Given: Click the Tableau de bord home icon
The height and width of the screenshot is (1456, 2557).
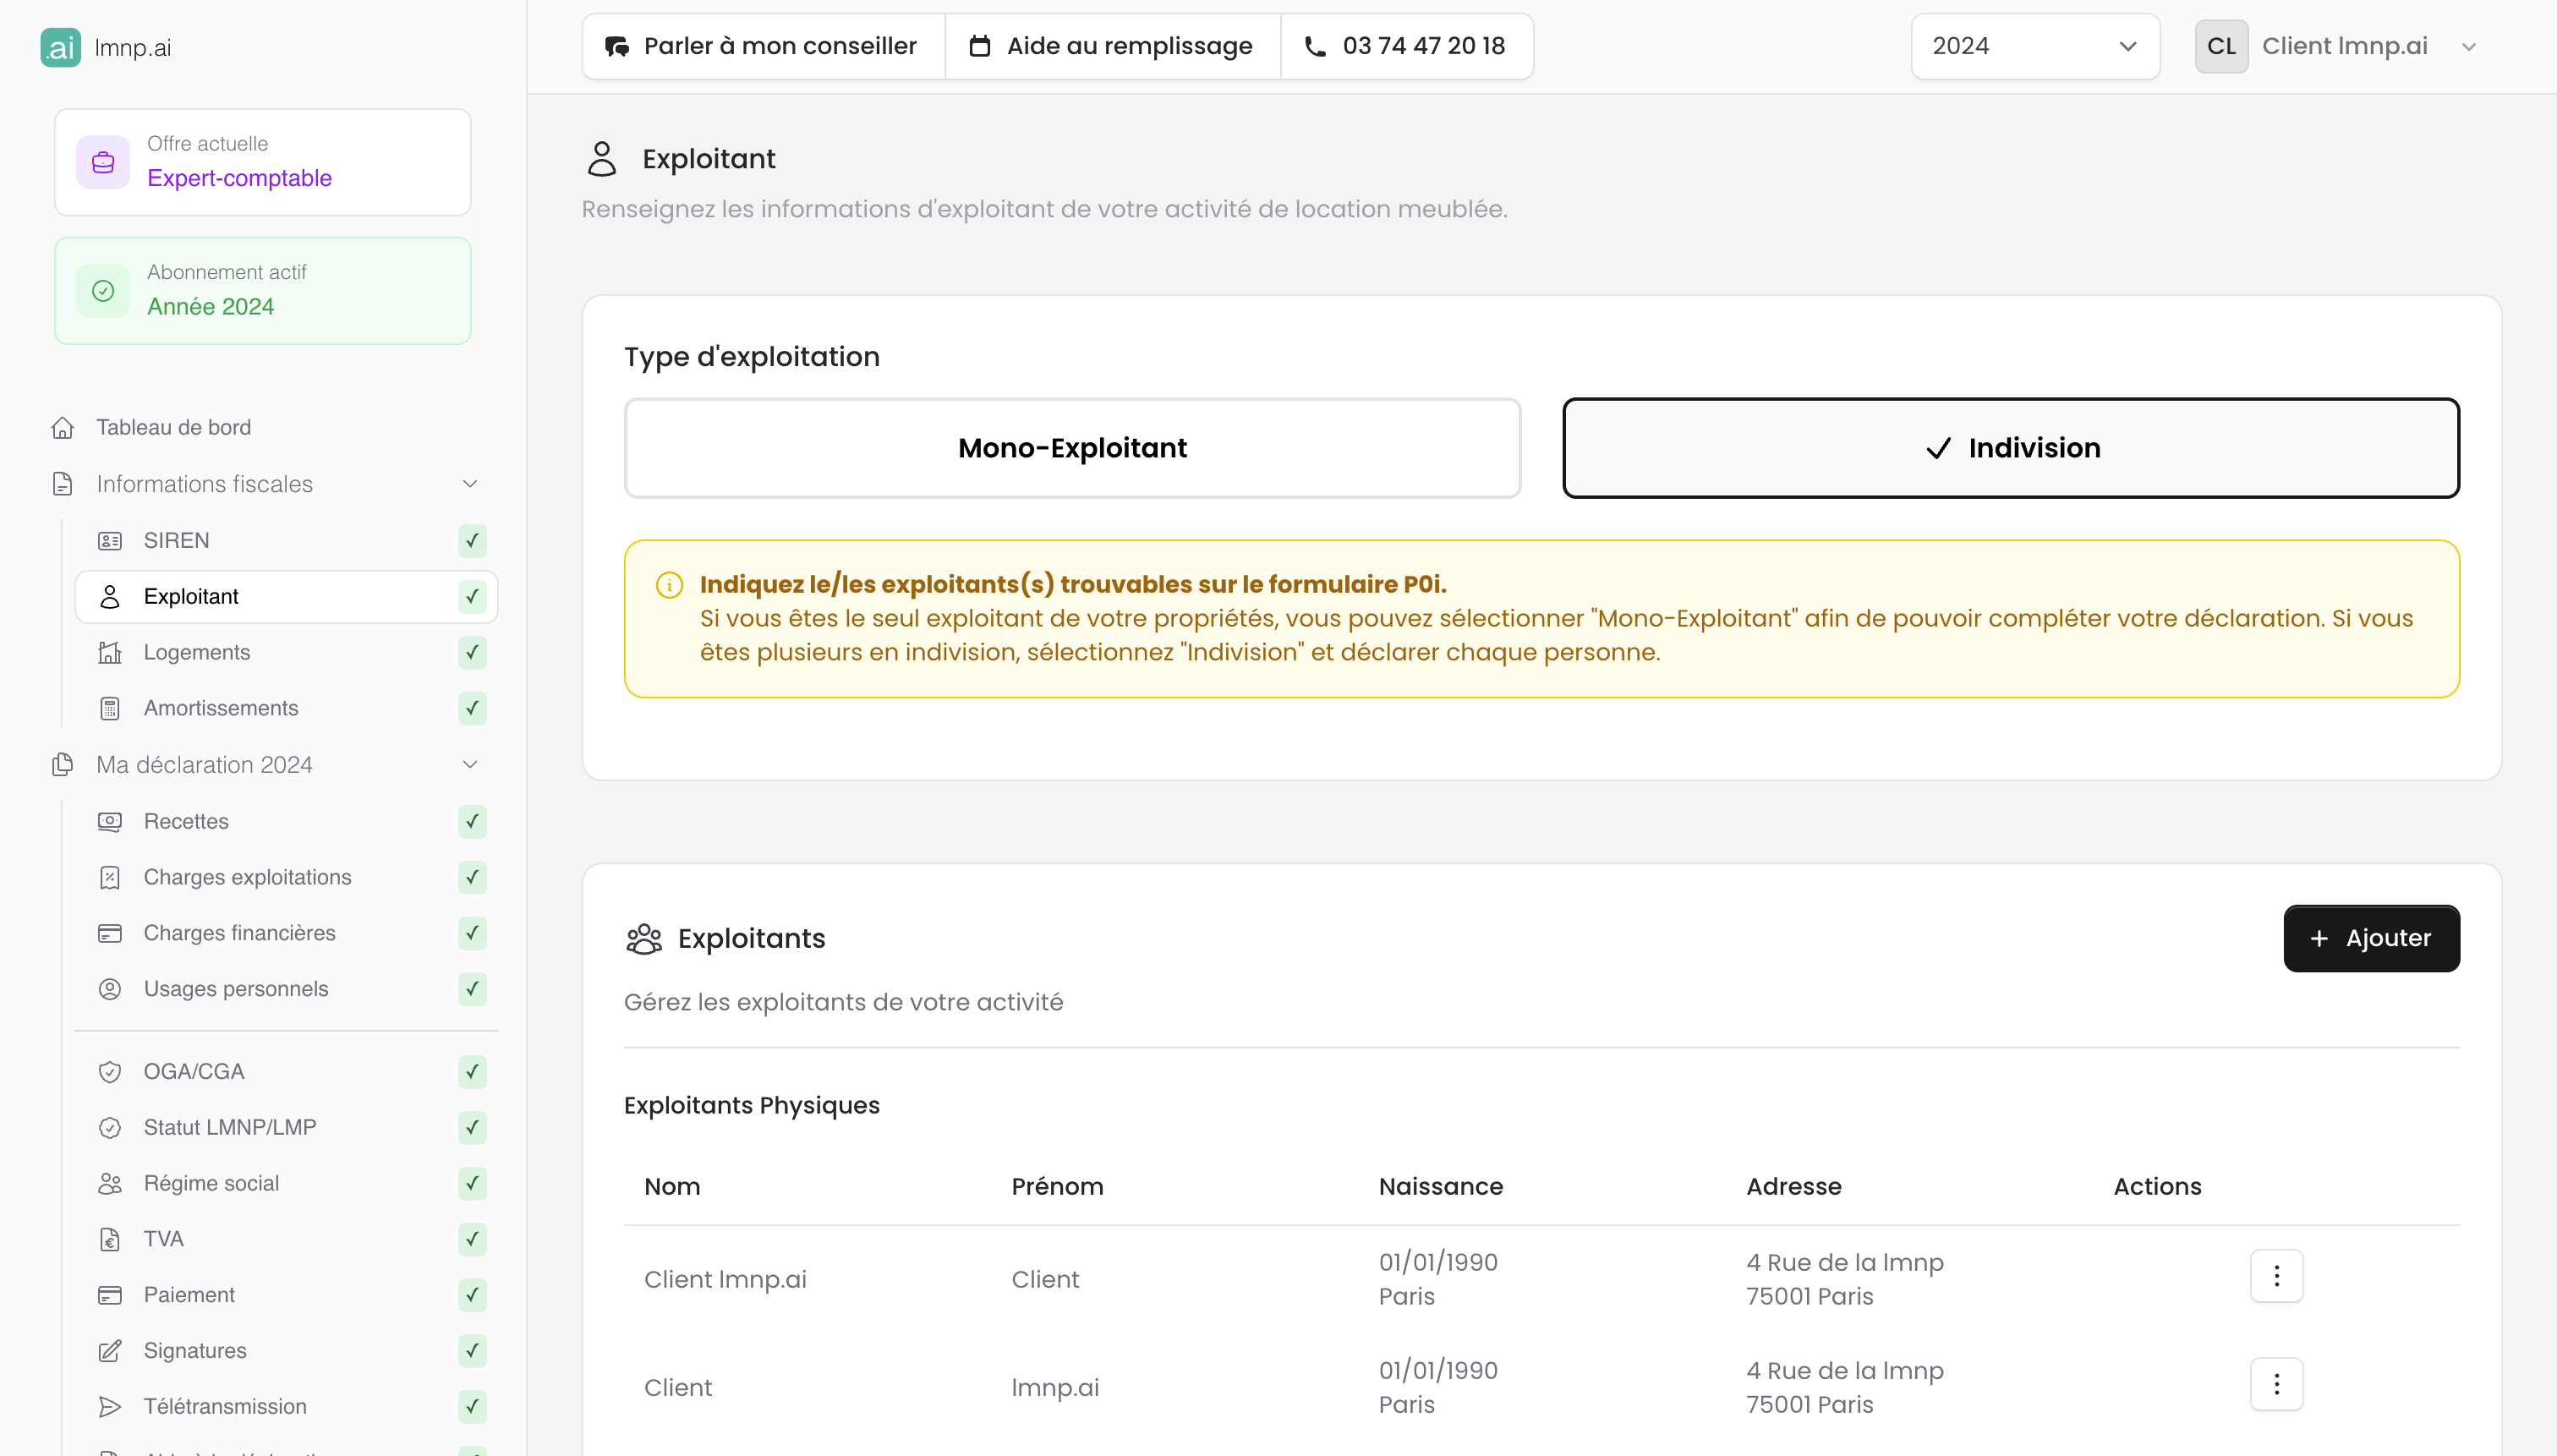Looking at the screenshot, I should (x=62, y=428).
